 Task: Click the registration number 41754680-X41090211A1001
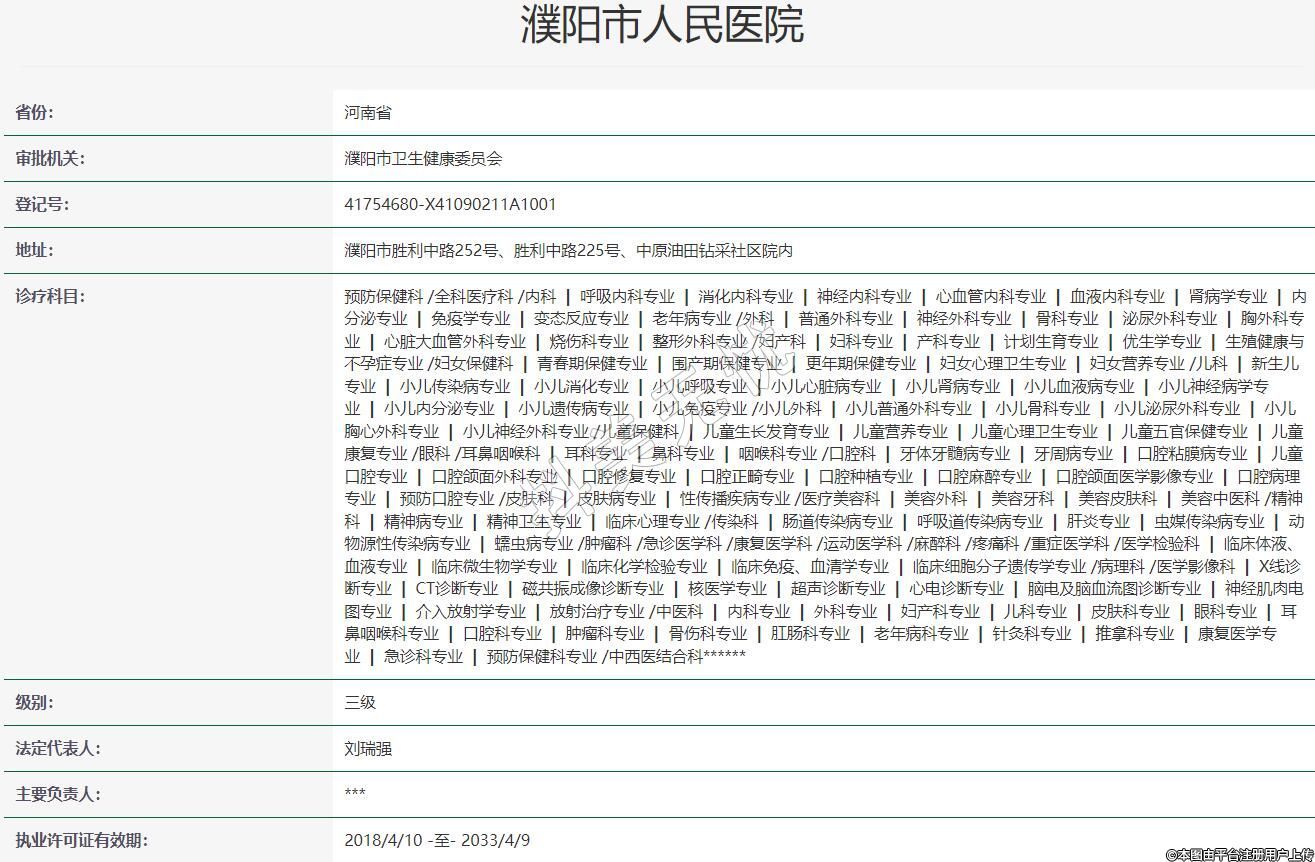tap(450, 204)
